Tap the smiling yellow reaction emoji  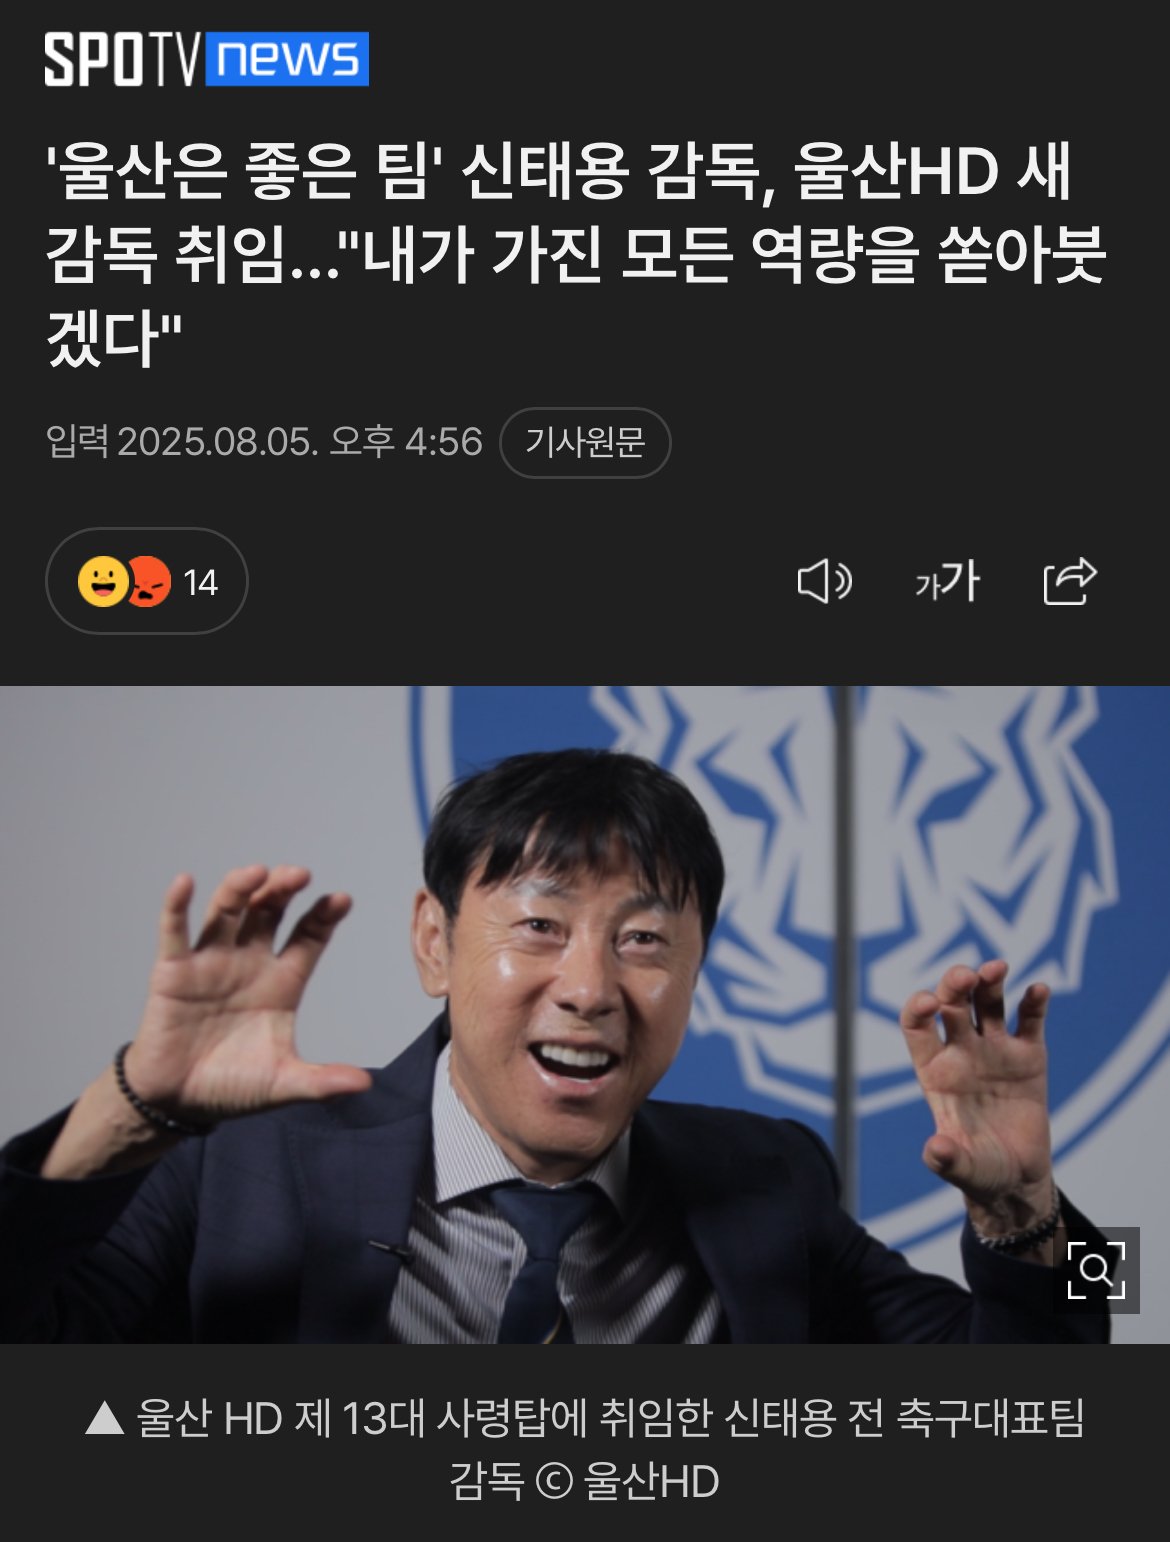point(103,581)
